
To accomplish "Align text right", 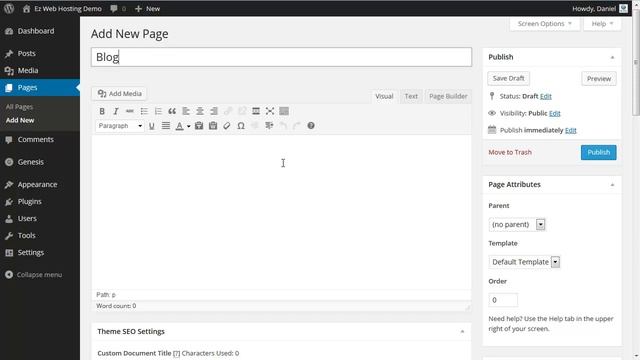I will [214, 111].
